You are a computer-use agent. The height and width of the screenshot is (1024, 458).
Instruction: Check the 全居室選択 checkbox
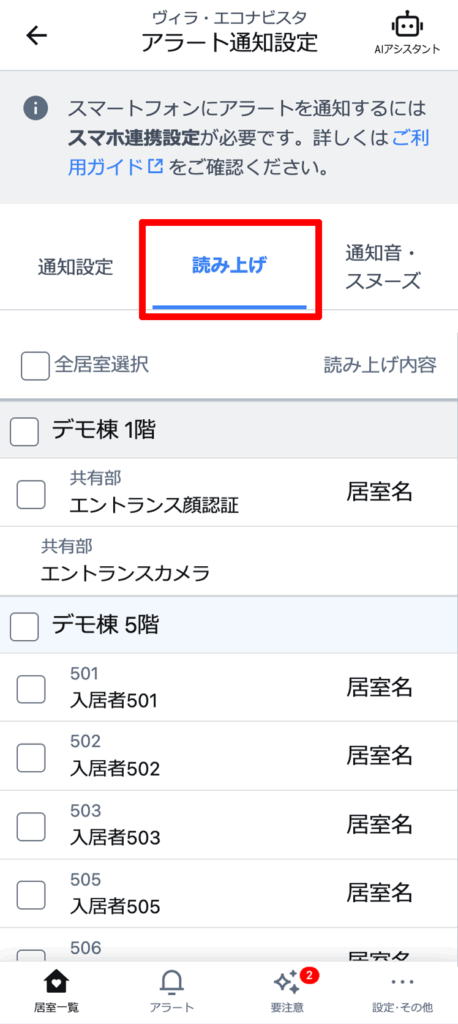(35, 366)
